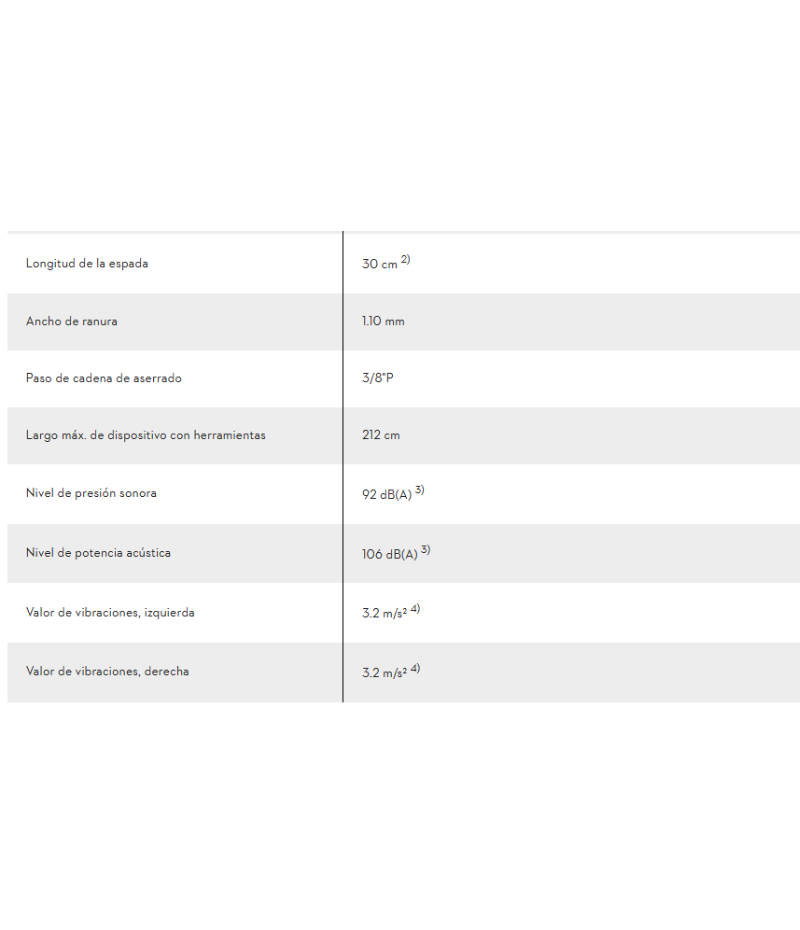Open footnote 4 in derecha row
The height and width of the screenshot is (930, 800).
415,668
